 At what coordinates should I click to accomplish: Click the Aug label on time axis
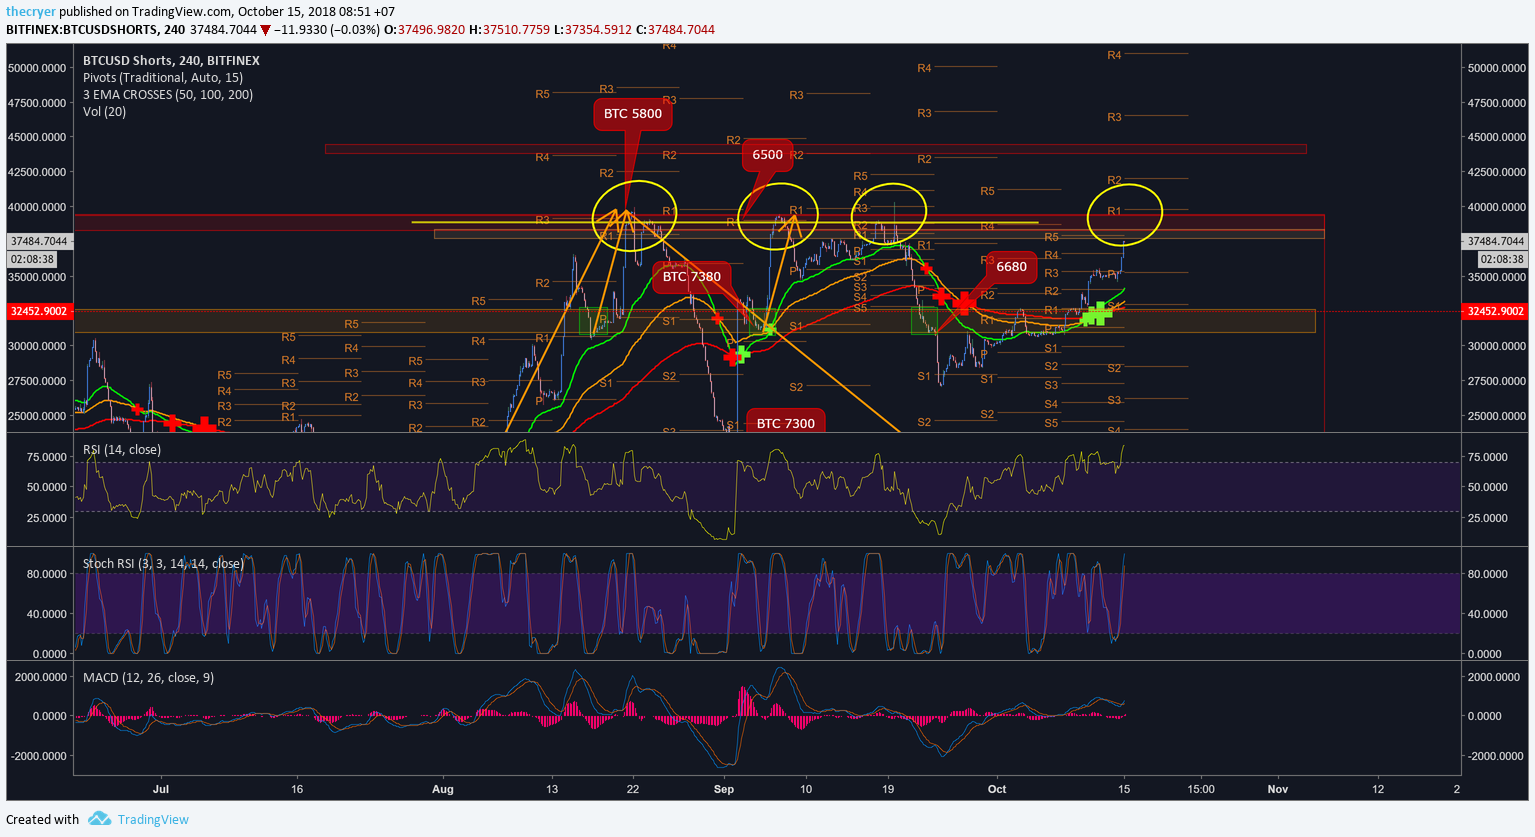443,790
